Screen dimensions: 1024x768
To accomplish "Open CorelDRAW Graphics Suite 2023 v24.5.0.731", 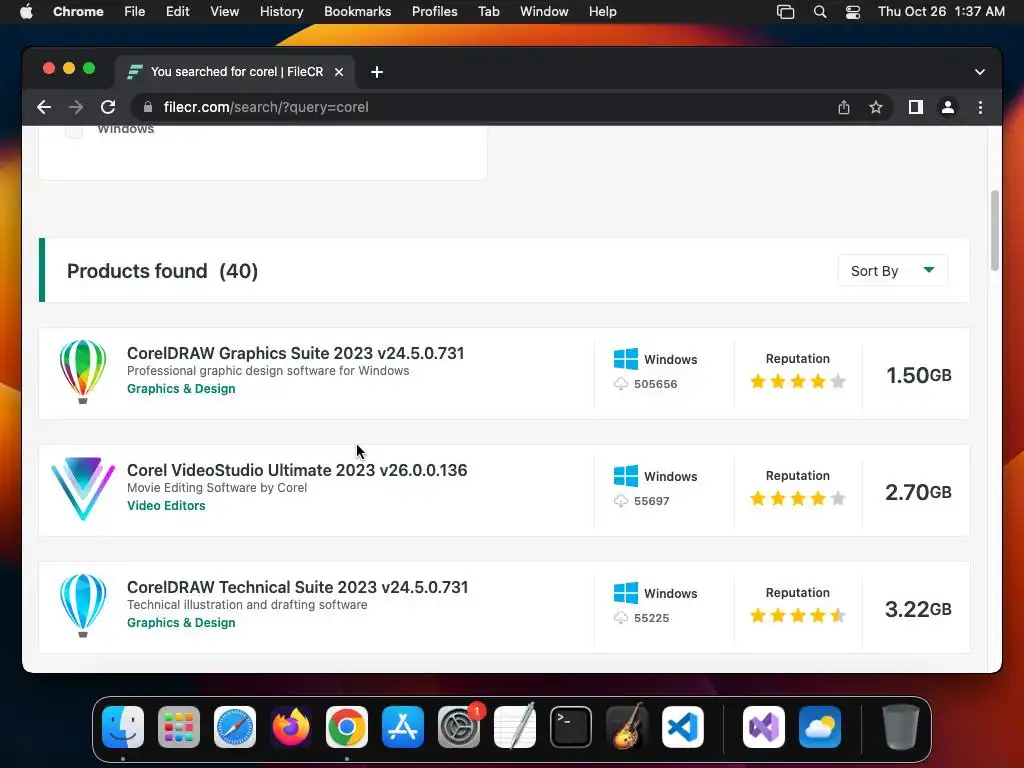I will coord(295,353).
